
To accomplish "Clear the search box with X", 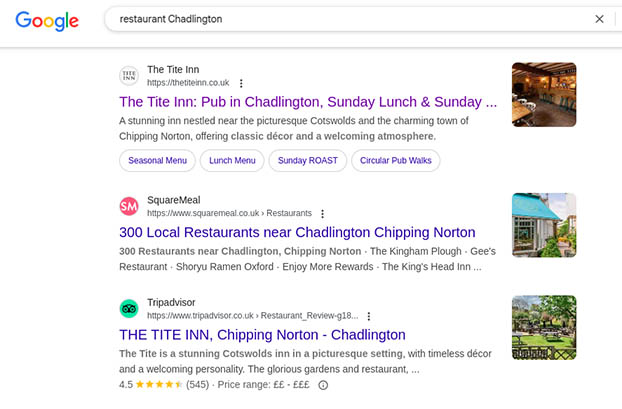I will tap(599, 19).
